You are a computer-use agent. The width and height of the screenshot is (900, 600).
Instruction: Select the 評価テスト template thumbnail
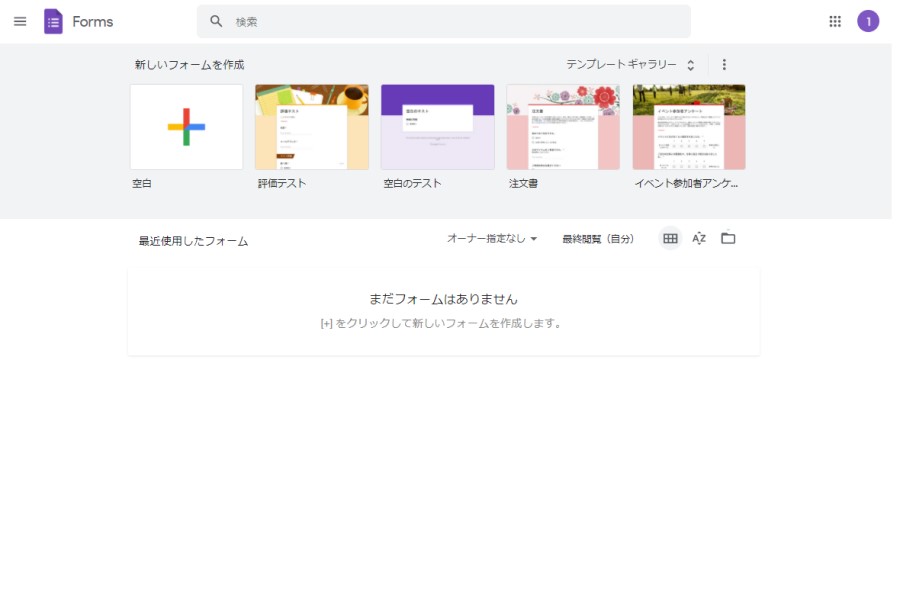(x=312, y=127)
